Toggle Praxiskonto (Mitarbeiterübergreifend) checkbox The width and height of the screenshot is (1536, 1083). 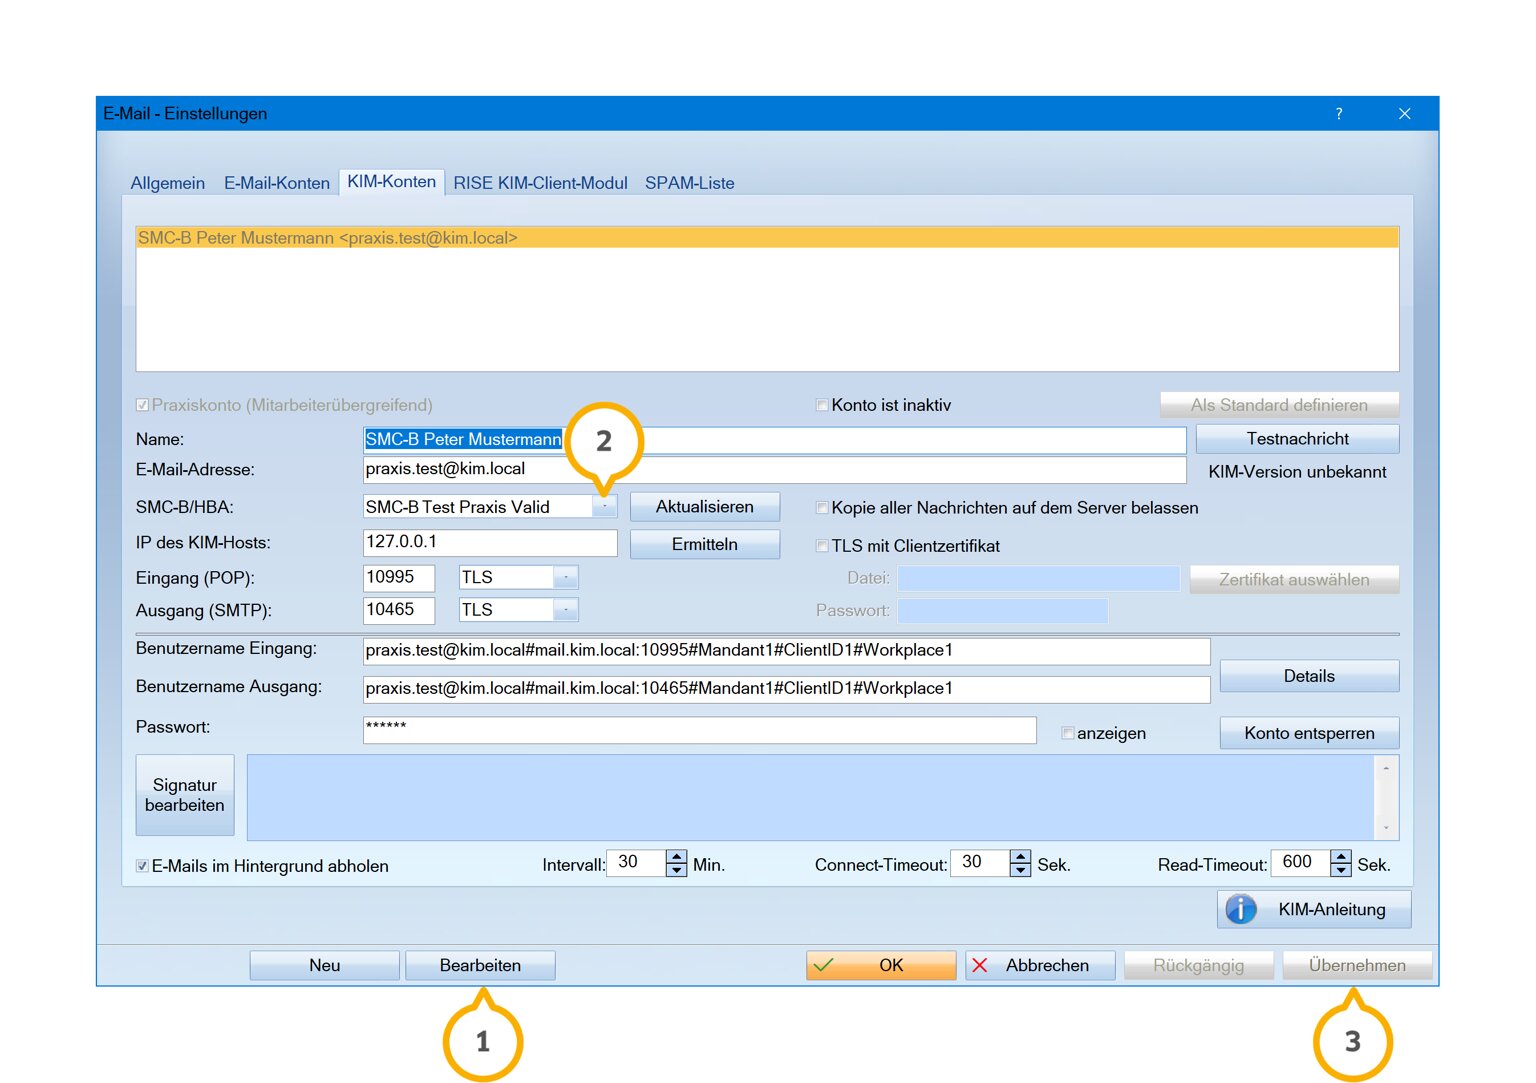click(x=142, y=405)
